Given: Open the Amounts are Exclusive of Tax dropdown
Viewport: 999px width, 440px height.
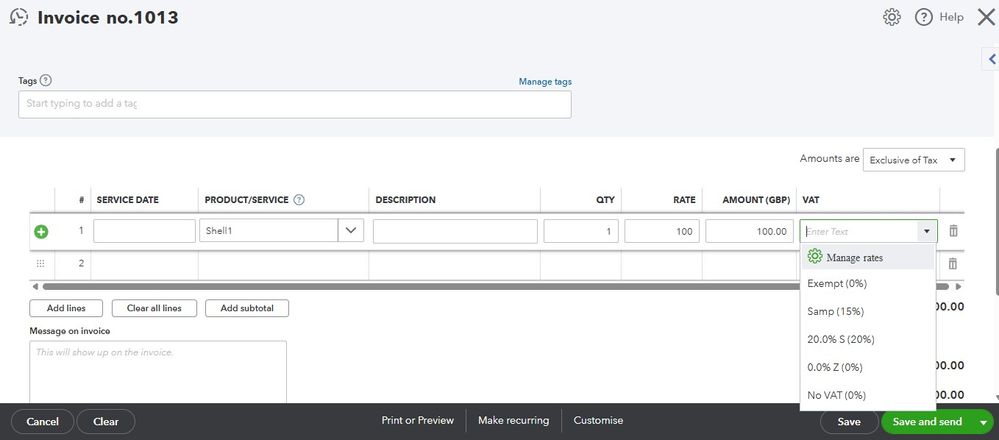Looking at the screenshot, I should click(x=913, y=160).
